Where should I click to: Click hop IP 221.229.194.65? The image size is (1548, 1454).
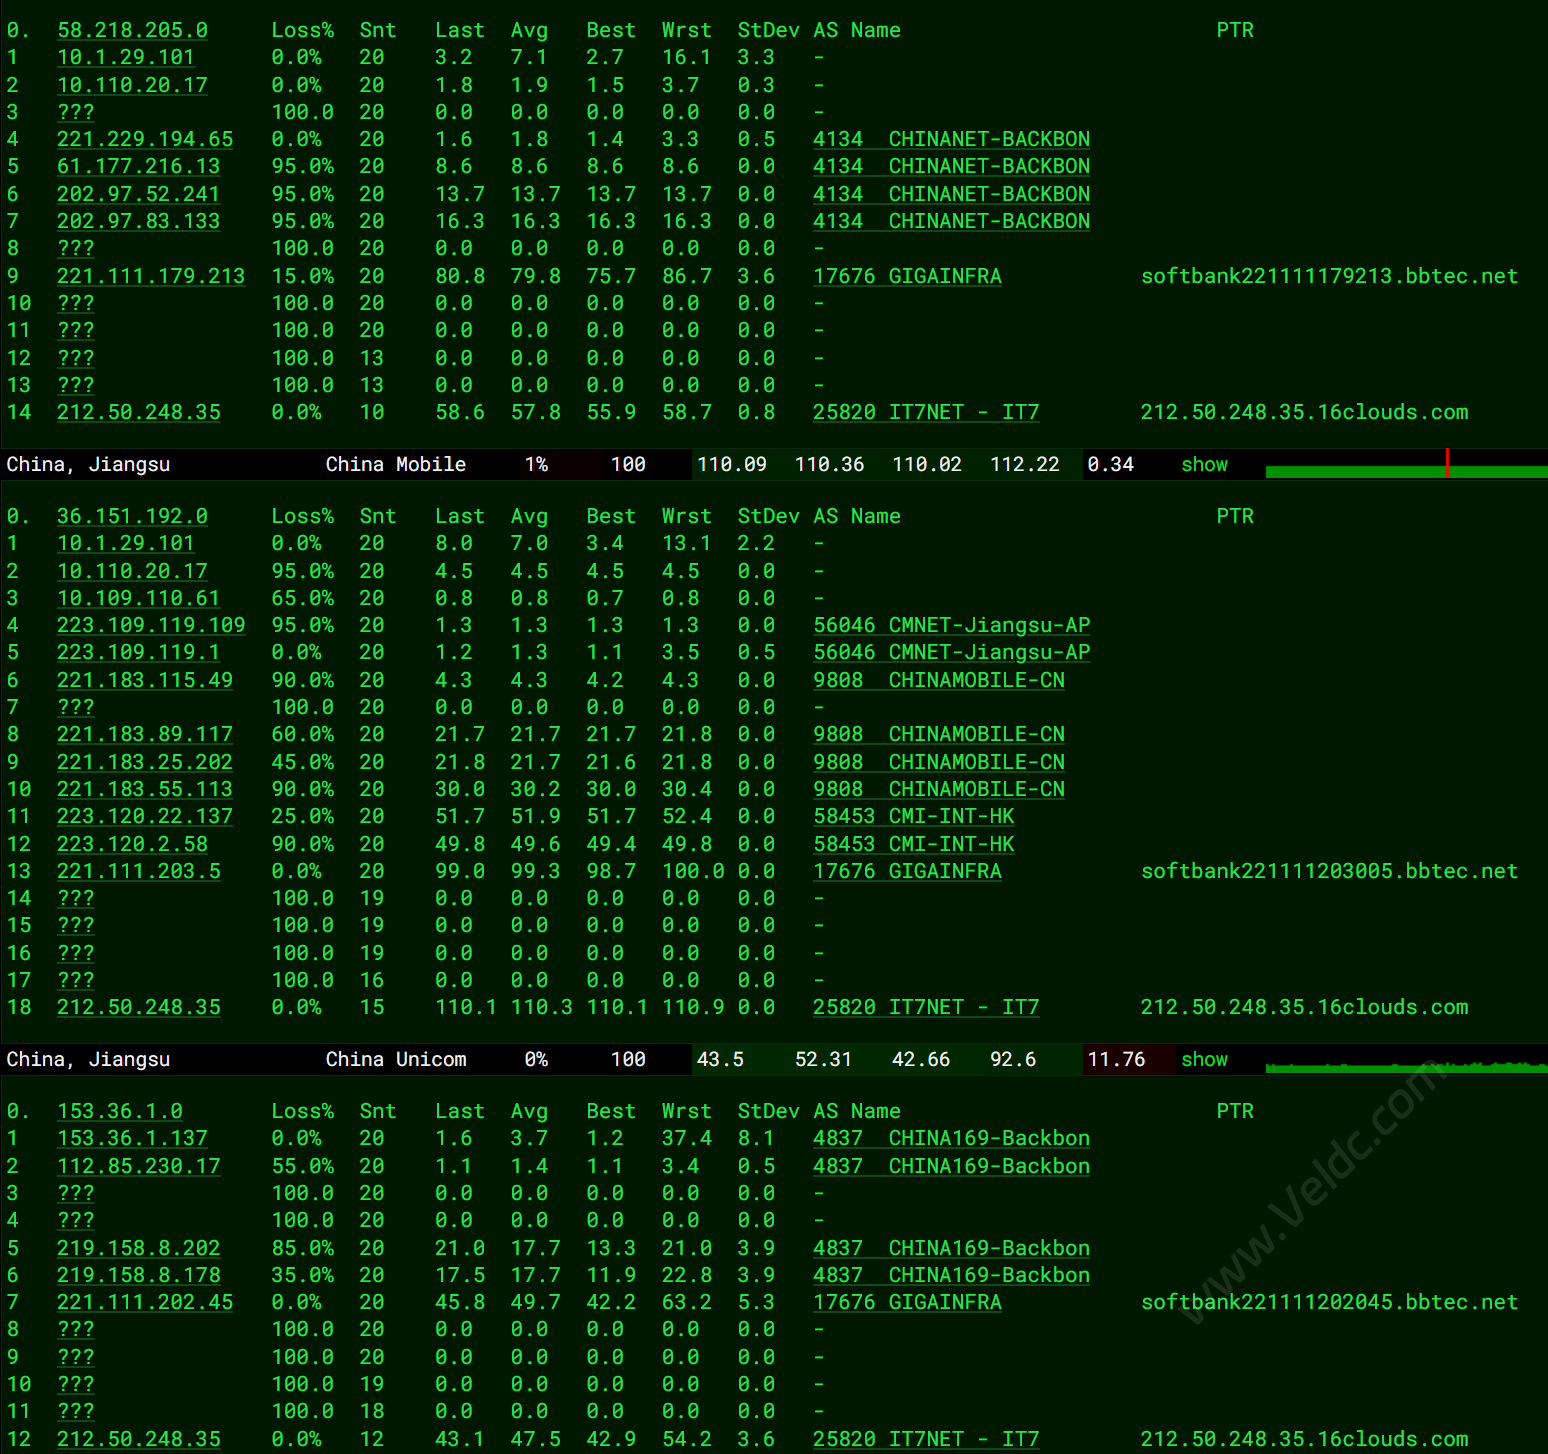(x=145, y=140)
